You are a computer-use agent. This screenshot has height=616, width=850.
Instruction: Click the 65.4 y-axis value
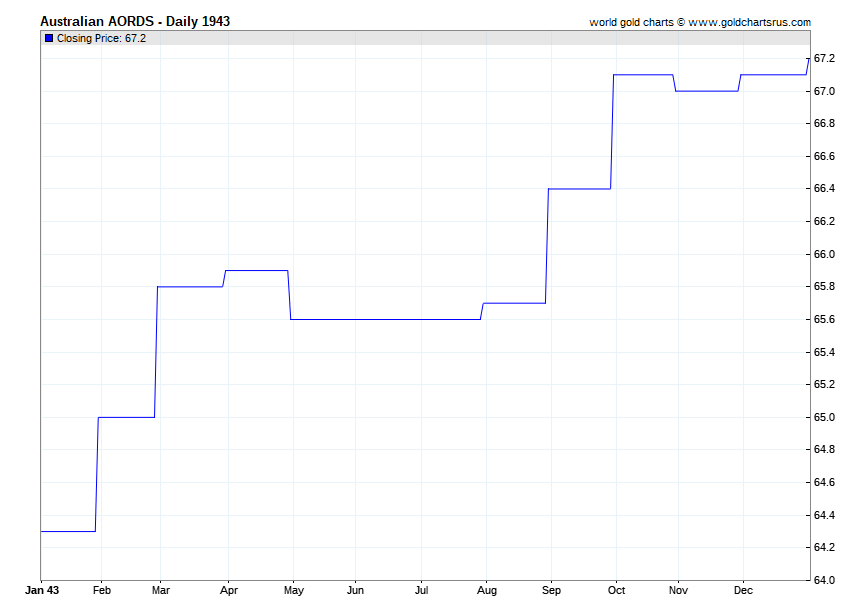[x=824, y=352]
